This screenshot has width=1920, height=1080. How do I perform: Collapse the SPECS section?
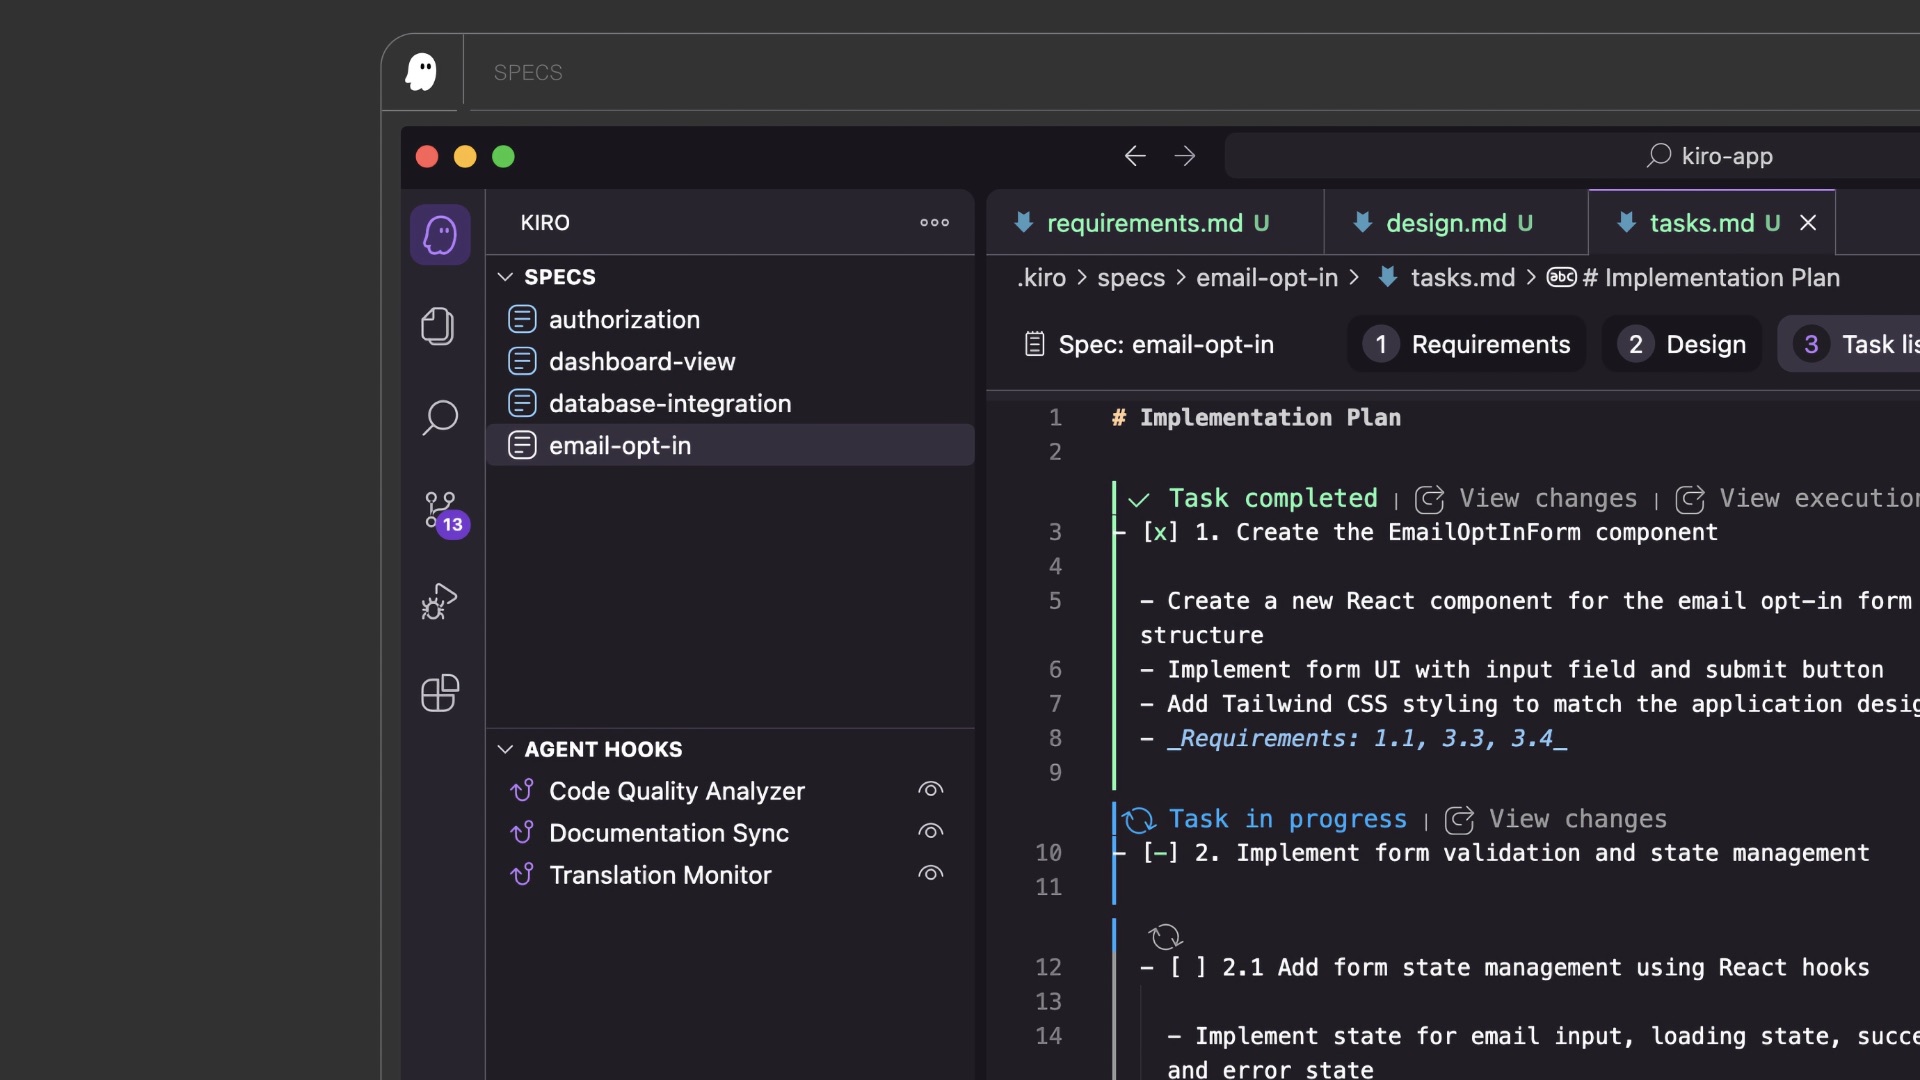point(503,277)
